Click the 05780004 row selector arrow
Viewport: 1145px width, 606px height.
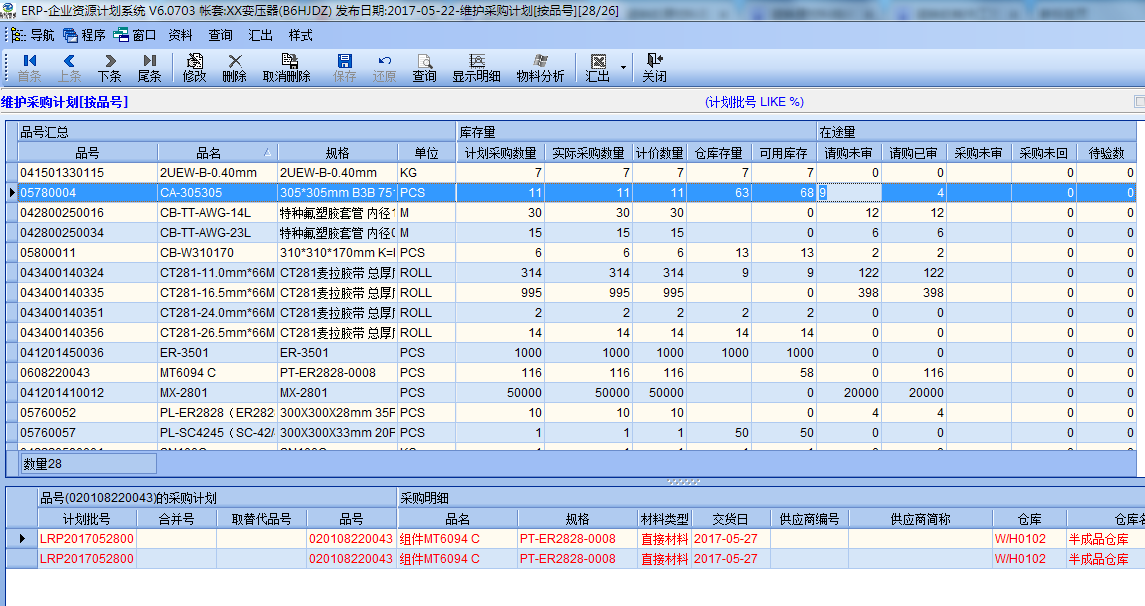pos(12,193)
